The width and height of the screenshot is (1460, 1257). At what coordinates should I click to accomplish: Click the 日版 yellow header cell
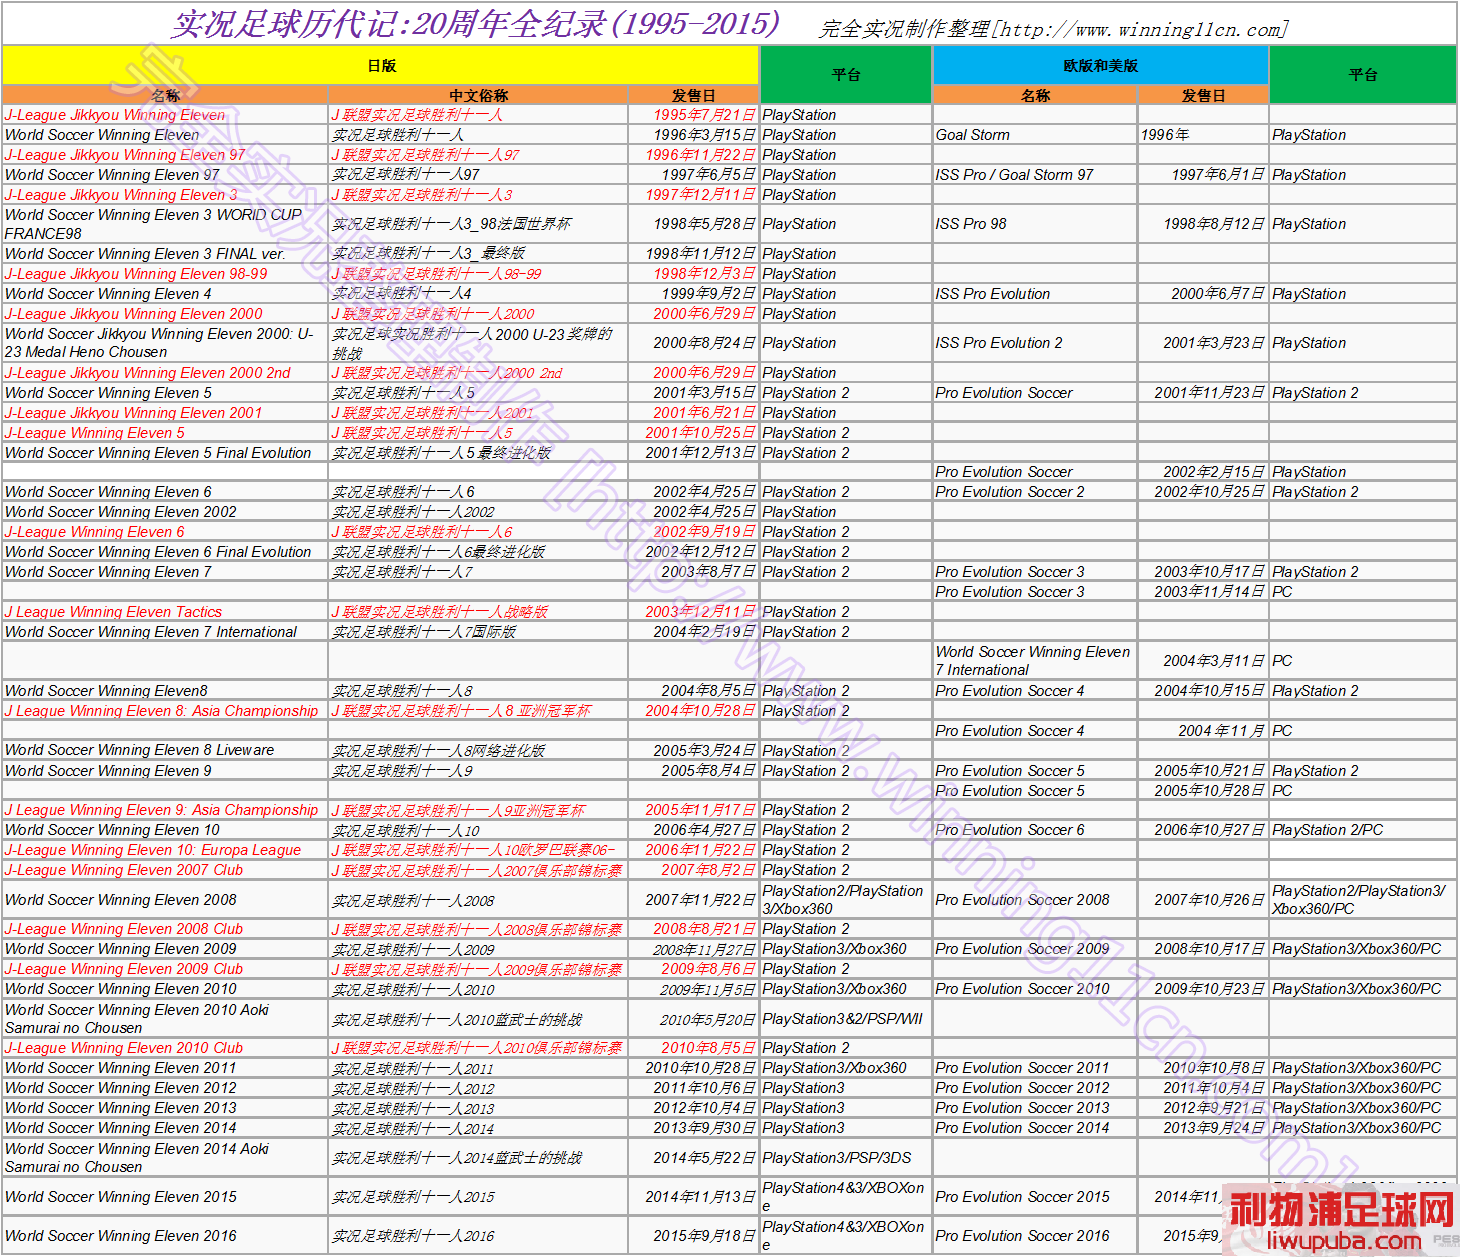pyautogui.click(x=380, y=65)
